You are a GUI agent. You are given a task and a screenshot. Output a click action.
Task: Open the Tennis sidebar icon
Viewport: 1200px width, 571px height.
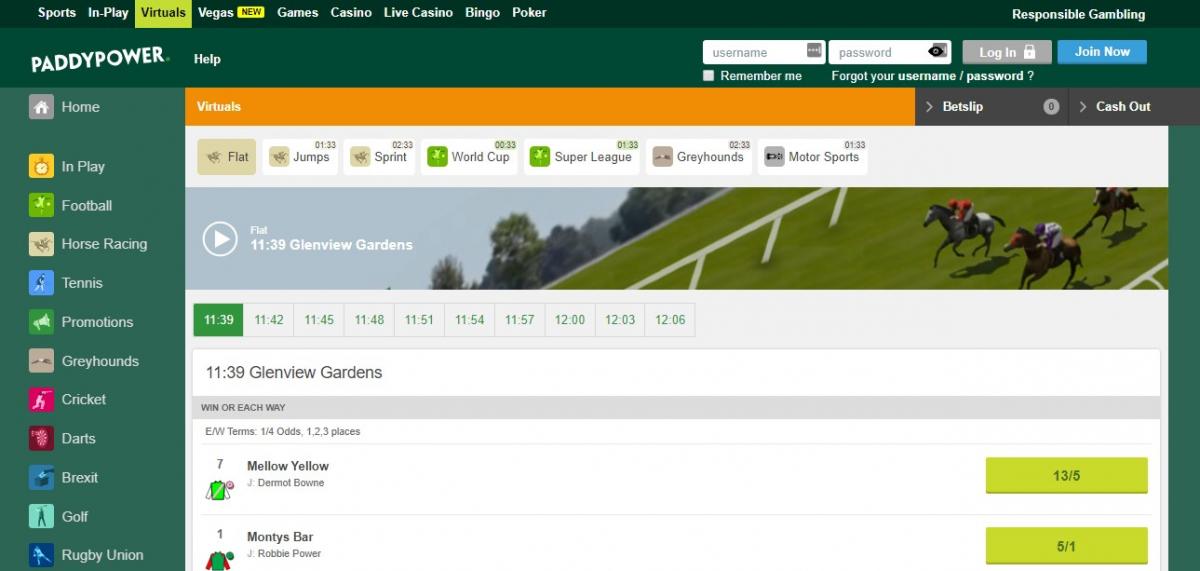(x=41, y=283)
